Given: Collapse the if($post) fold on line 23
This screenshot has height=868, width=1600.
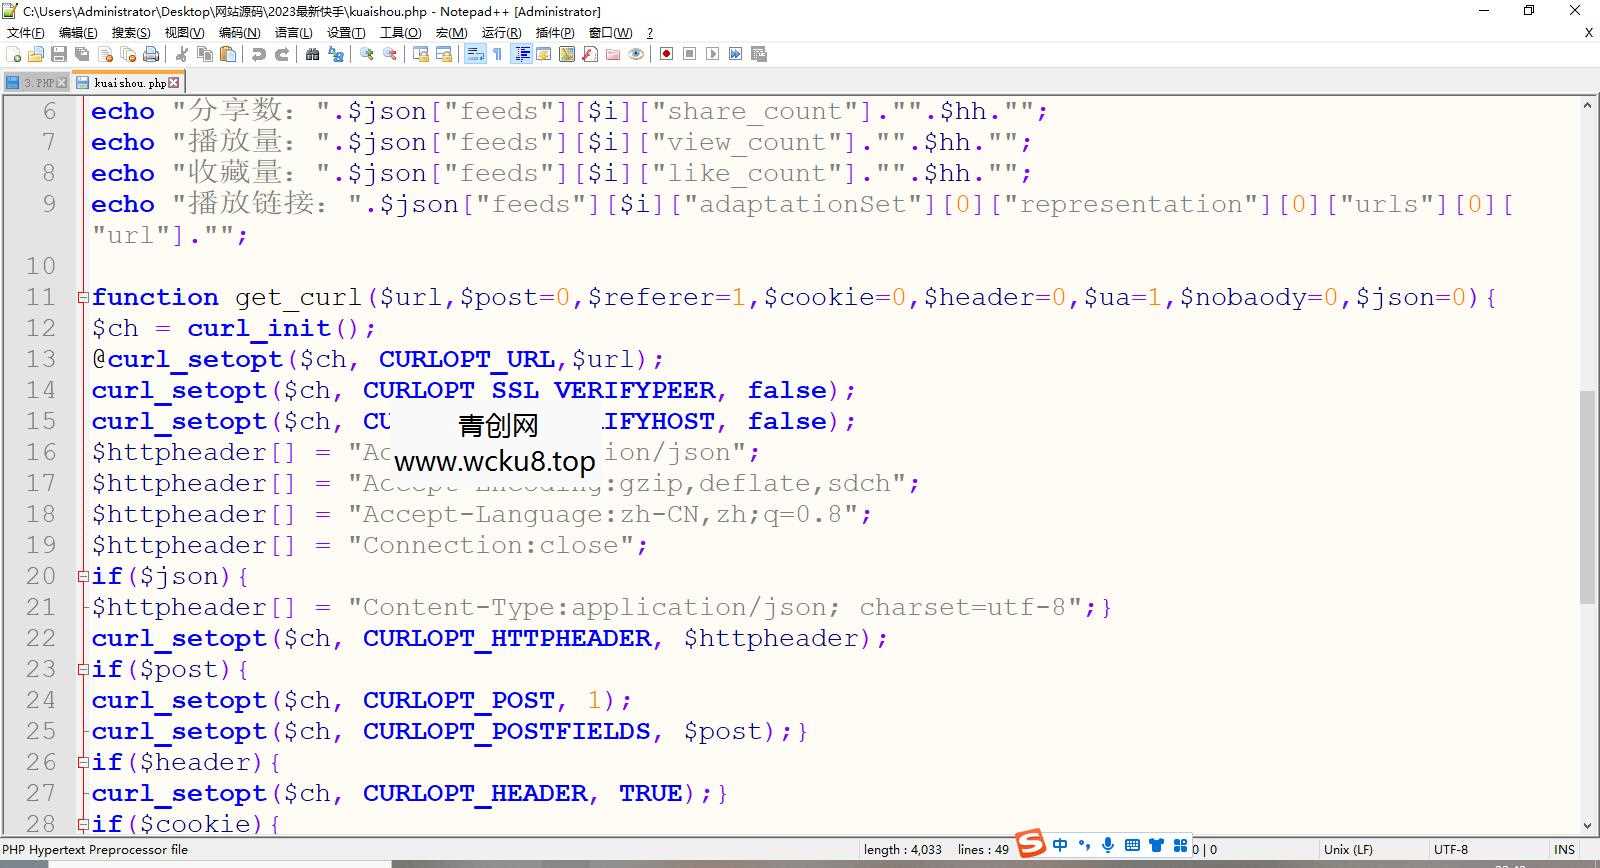Looking at the screenshot, I should (83, 669).
